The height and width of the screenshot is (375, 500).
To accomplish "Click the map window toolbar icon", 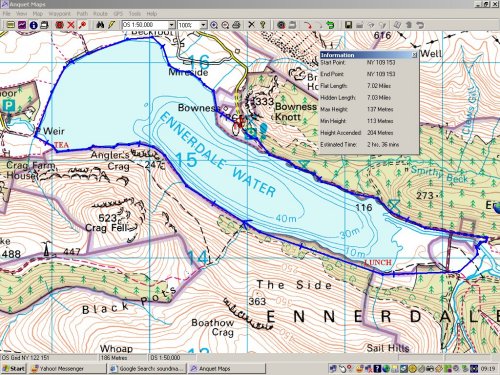I will 11,25.
